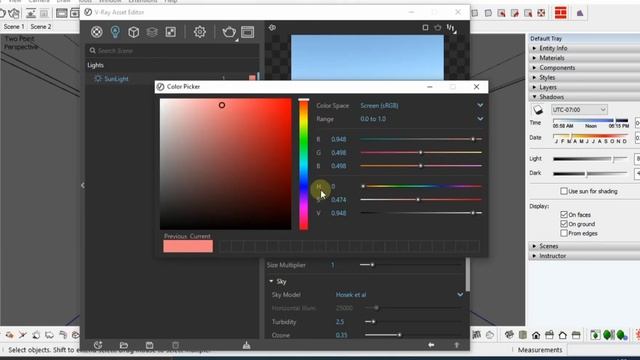Click the R red channel slider
The height and width of the screenshot is (360, 640).
tap(421, 139)
